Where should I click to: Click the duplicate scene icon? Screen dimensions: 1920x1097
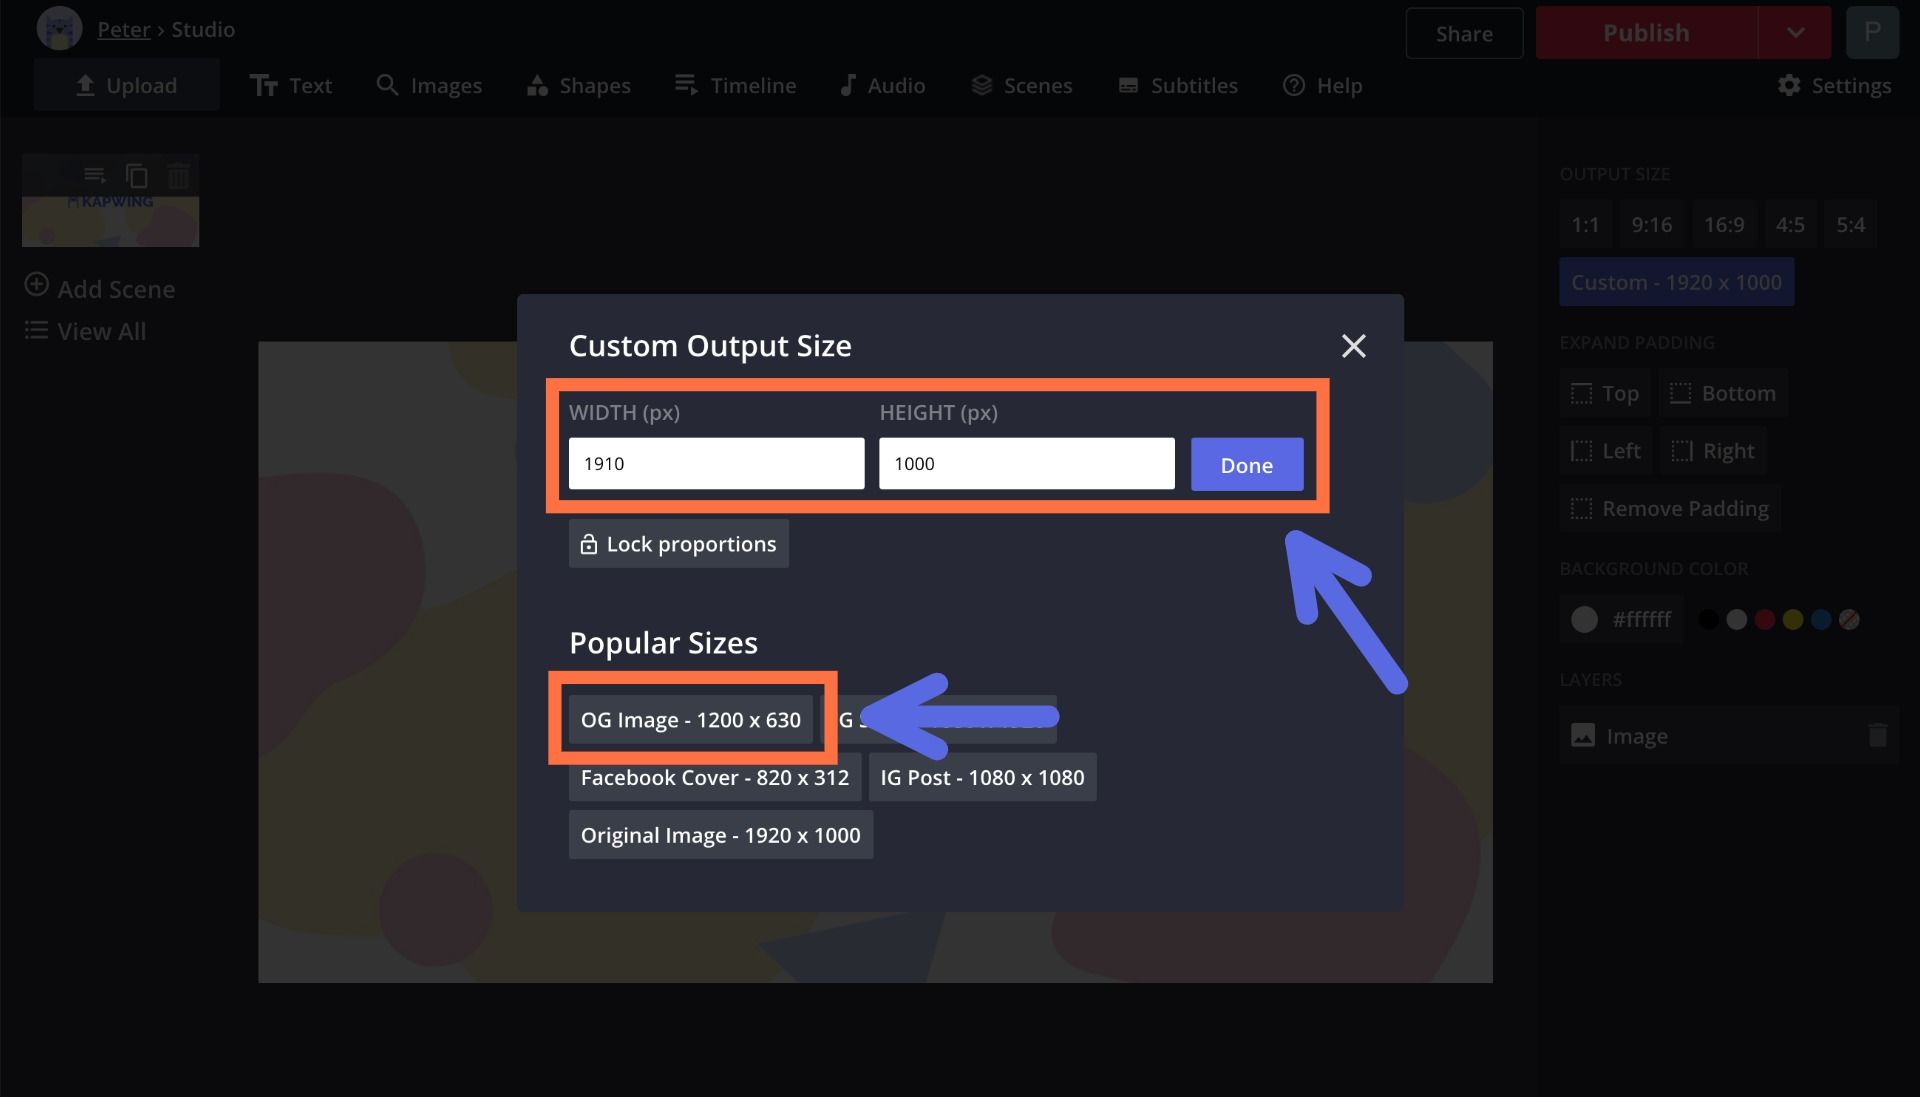click(x=137, y=176)
